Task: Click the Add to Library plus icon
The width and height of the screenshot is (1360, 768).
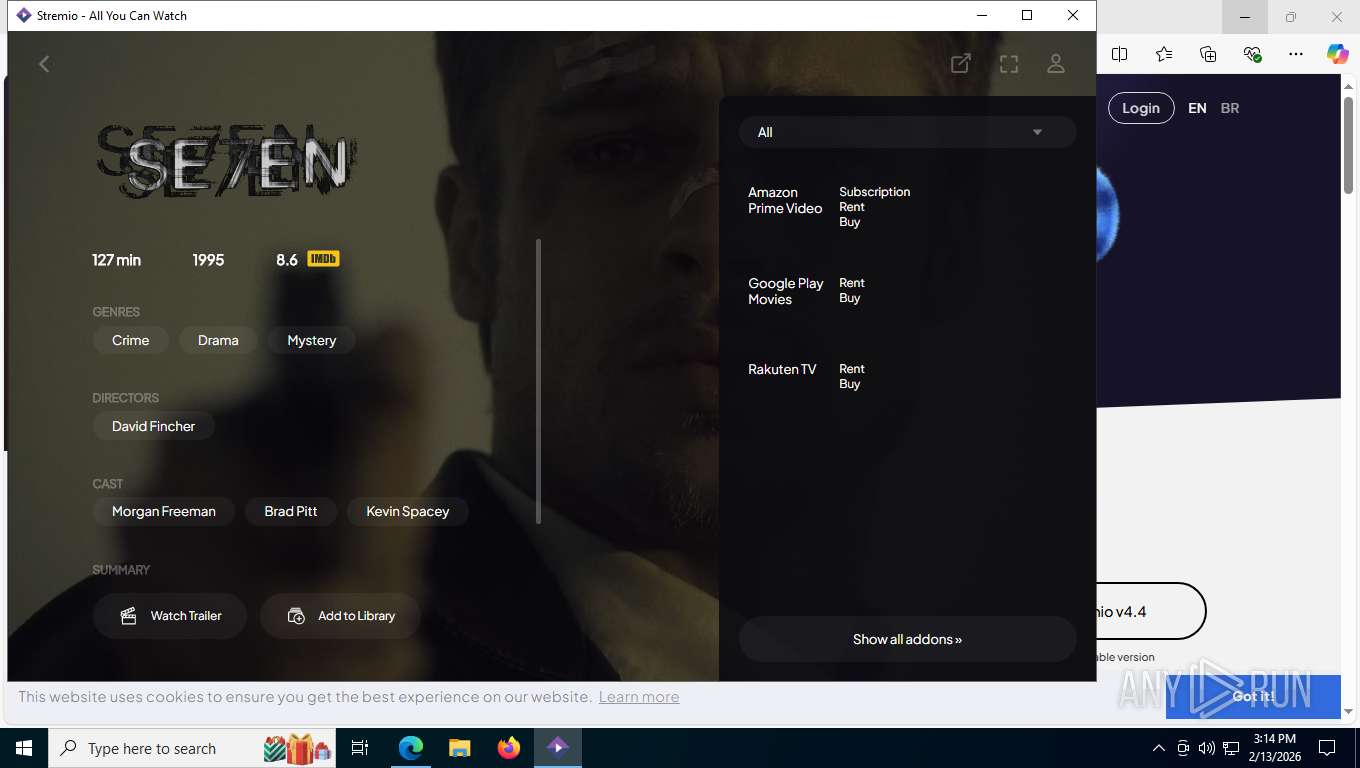Action: click(296, 616)
